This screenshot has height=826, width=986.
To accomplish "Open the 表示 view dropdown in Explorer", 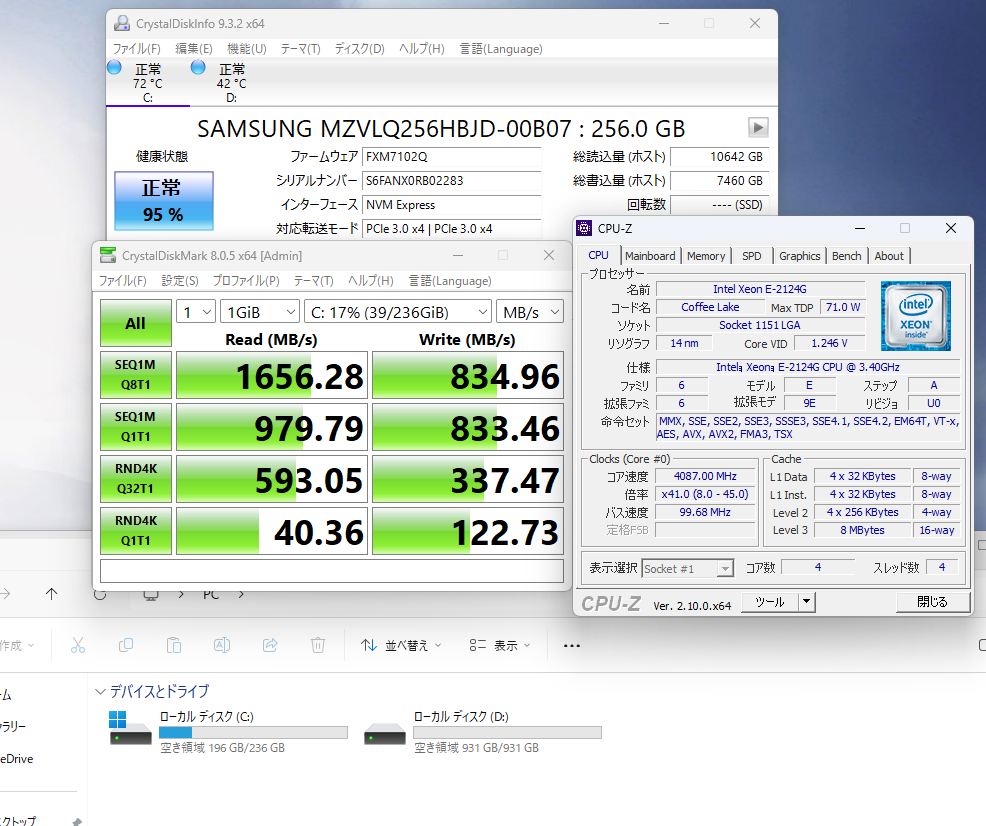I will 500,645.
